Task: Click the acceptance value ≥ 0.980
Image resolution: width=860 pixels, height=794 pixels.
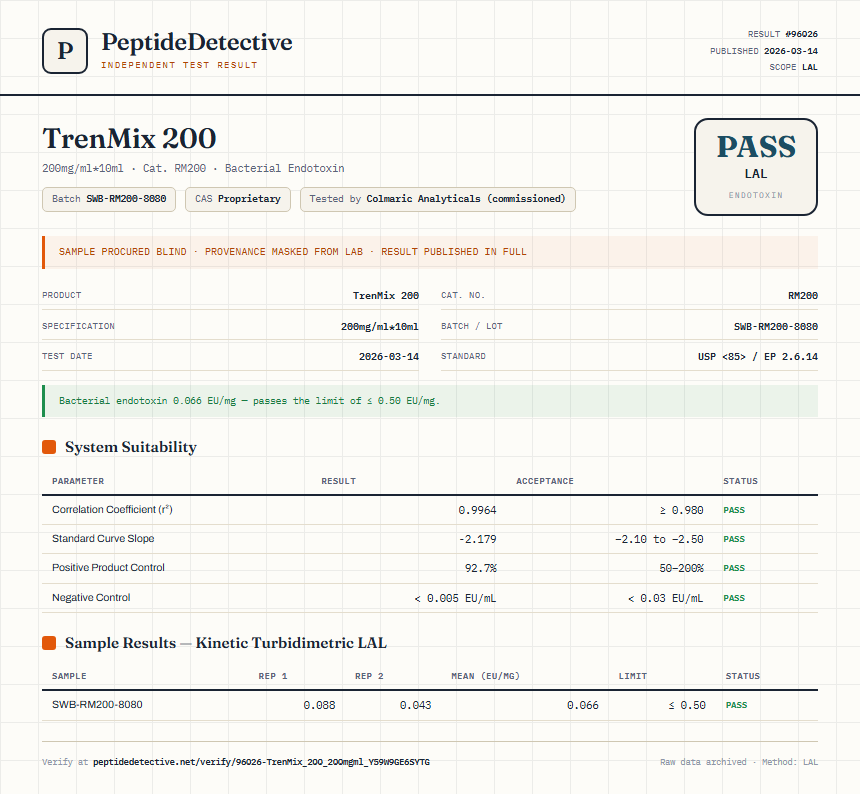Action: pyautogui.click(x=681, y=511)
